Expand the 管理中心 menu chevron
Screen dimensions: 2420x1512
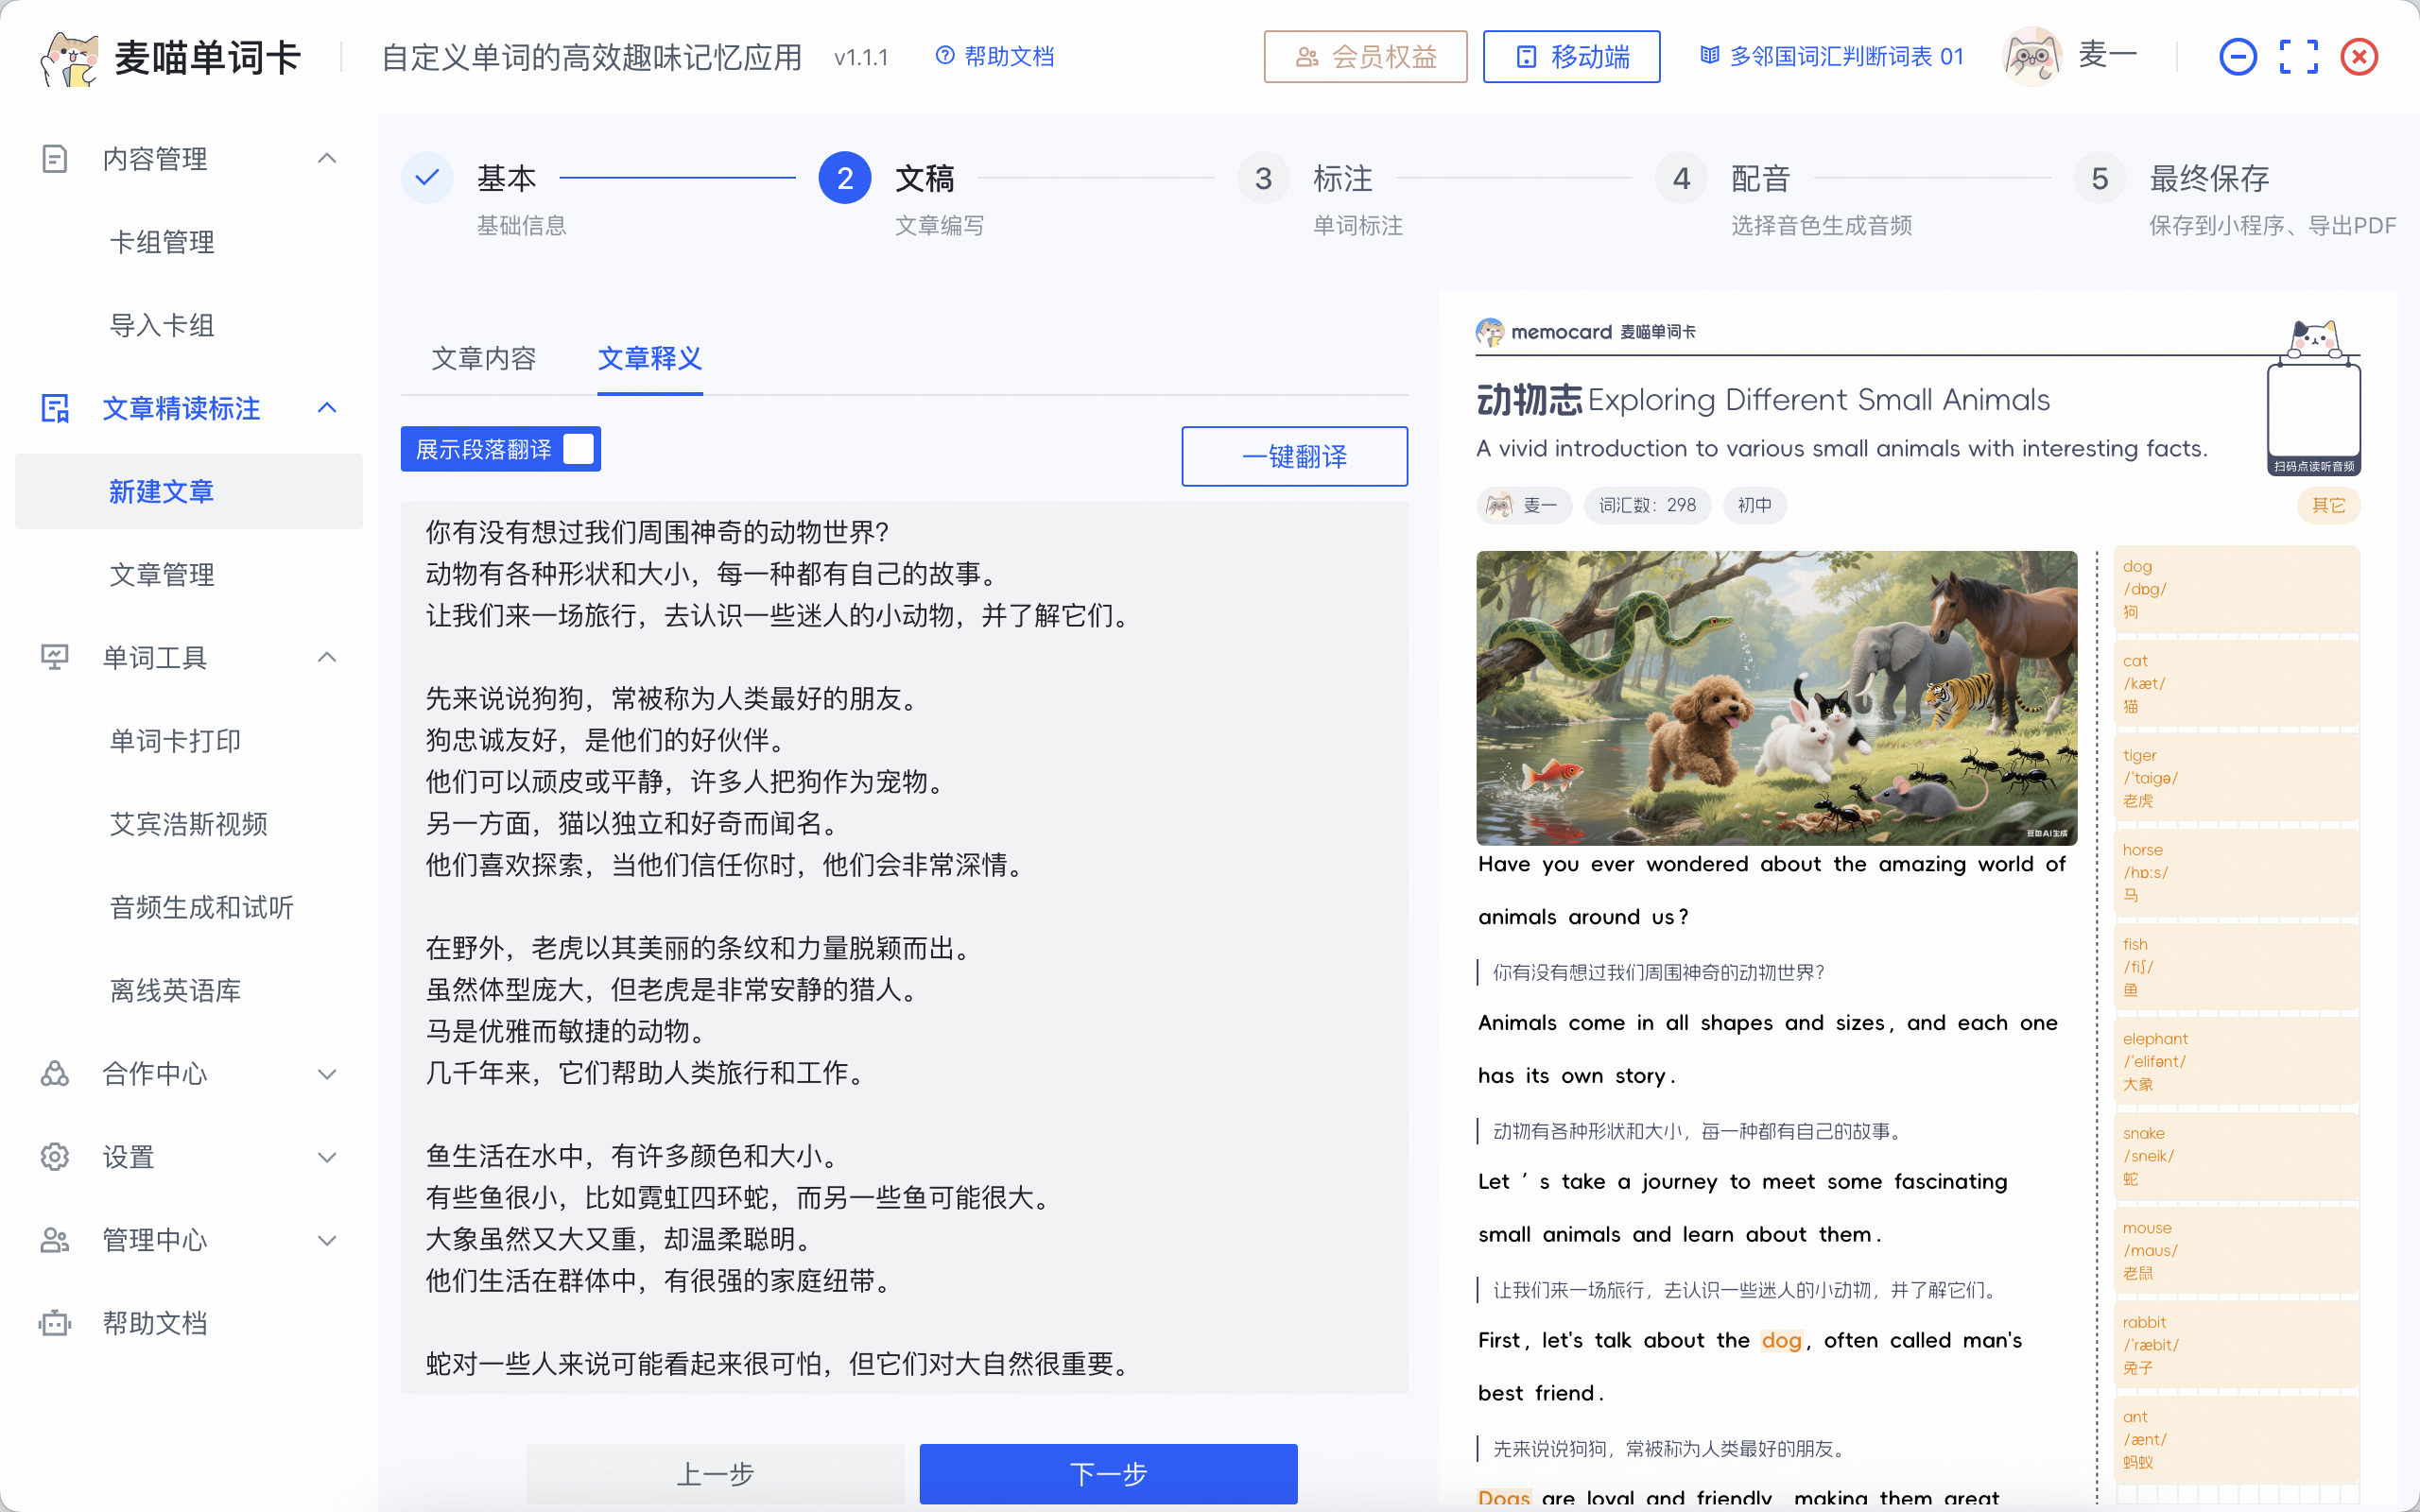tap(327, 1240)
